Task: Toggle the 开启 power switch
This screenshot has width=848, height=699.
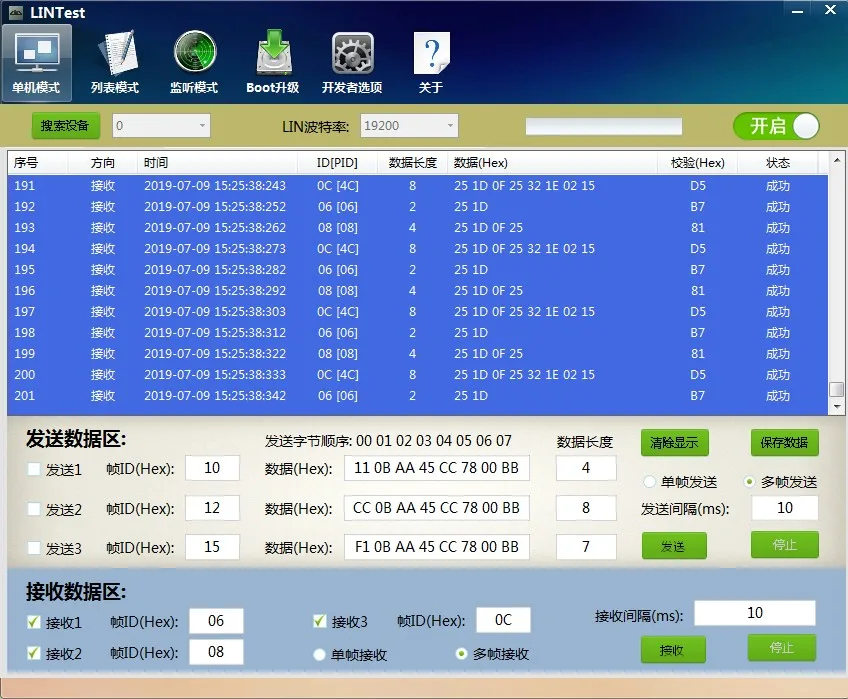Action: [776, 126]
